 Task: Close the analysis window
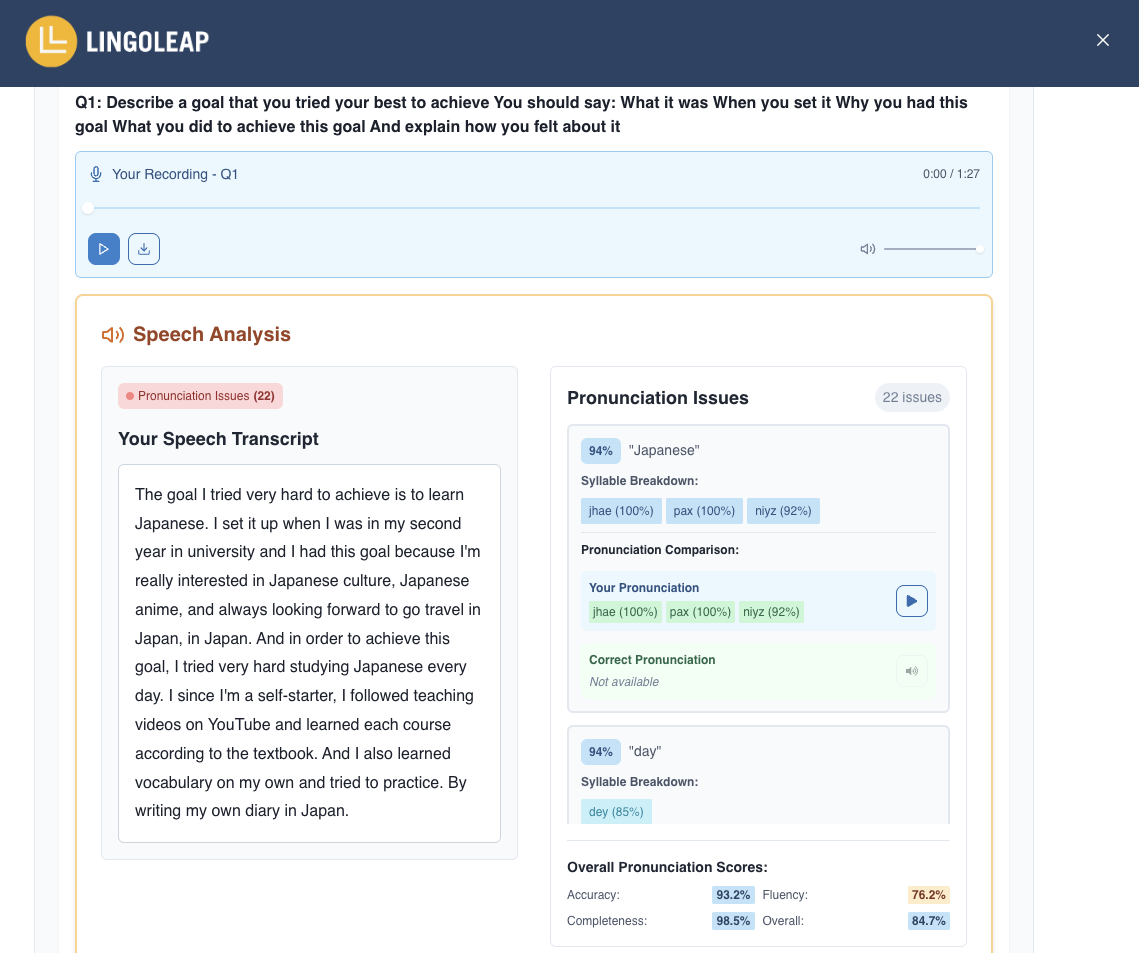click(x=1103, y=41)
